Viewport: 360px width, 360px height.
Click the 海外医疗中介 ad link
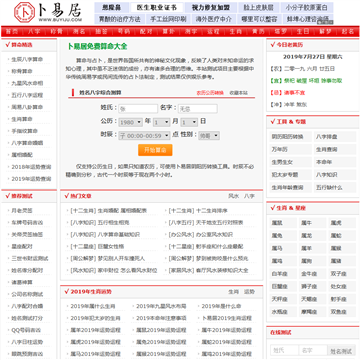(214, 19)
